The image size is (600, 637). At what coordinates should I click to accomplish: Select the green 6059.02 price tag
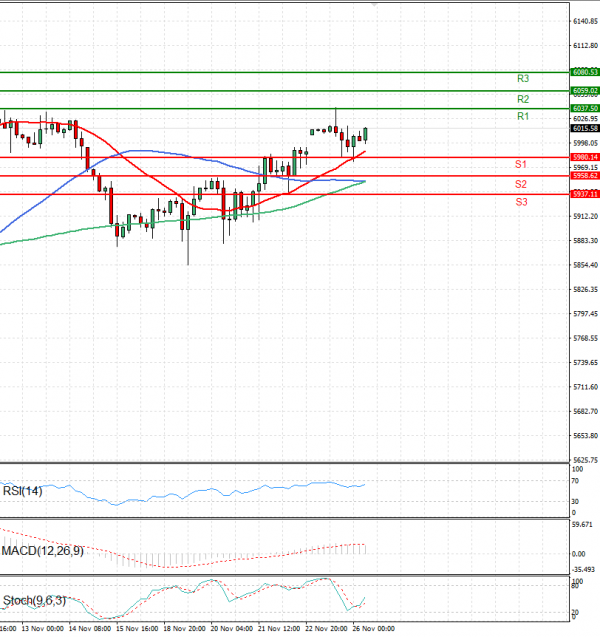pyautogui.click(x=585, y=91)
